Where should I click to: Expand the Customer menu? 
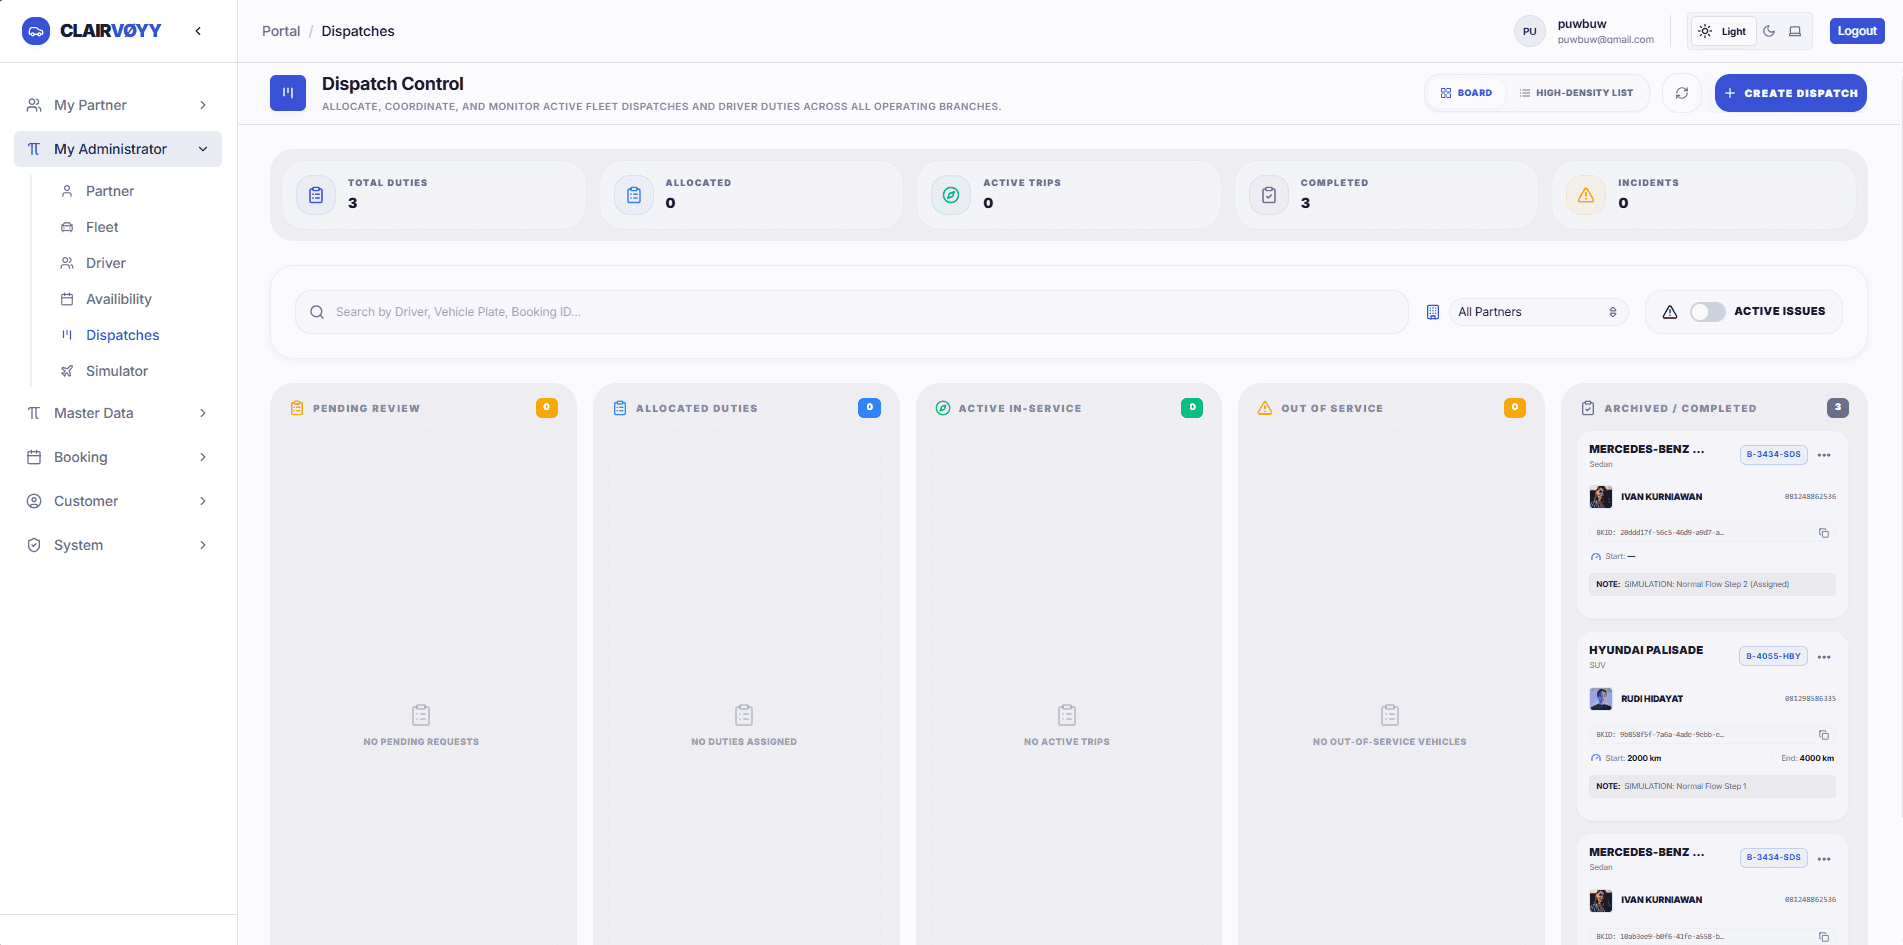(x=118, y=501)
